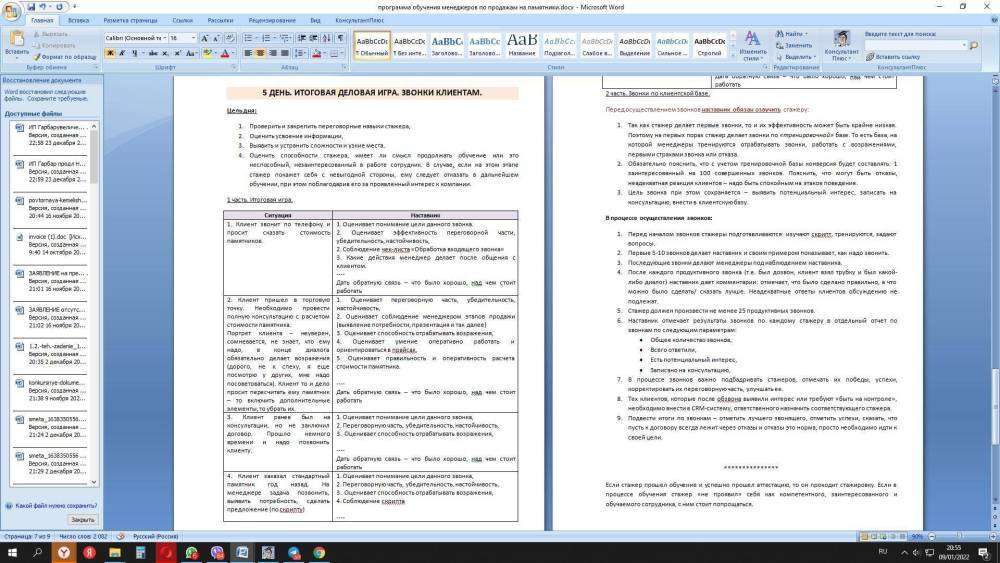1000x563 pixels.
Task: Open Word help question mark icon
Action: tap(994, 20)
